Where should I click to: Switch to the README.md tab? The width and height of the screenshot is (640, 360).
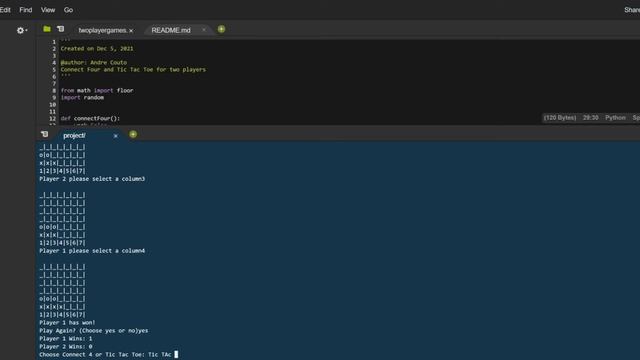(171, 30)
